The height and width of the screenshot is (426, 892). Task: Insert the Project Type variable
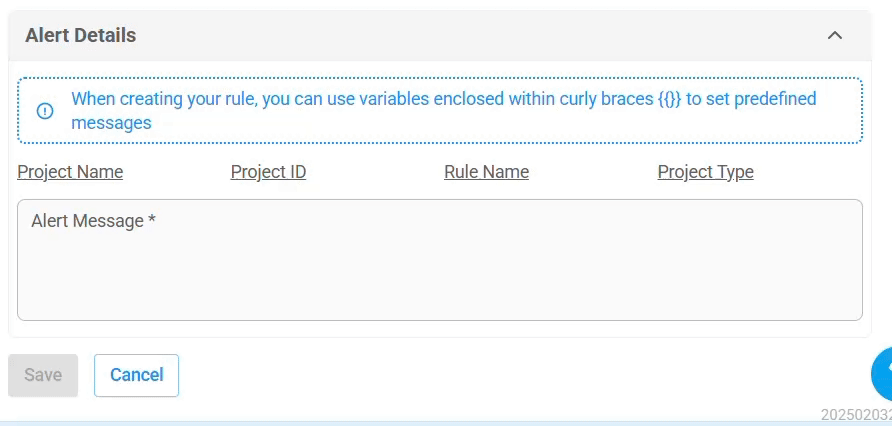pyautogui.click(x=705, y=172)
